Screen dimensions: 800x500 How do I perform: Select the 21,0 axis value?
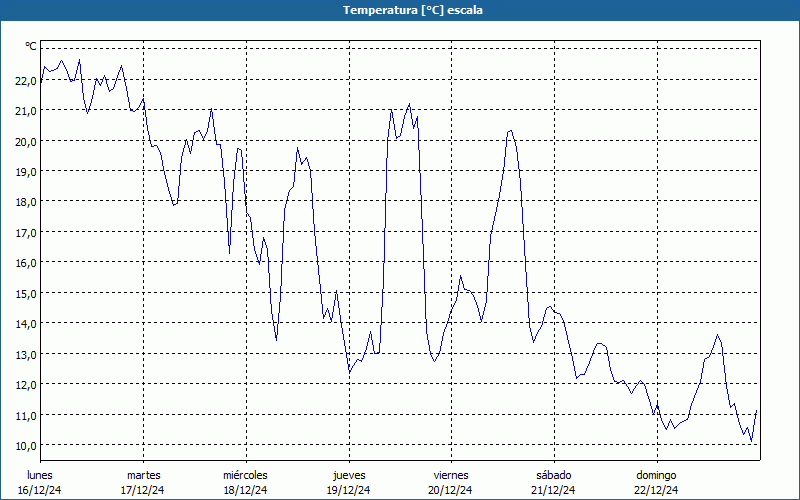[x=26, y=111]
